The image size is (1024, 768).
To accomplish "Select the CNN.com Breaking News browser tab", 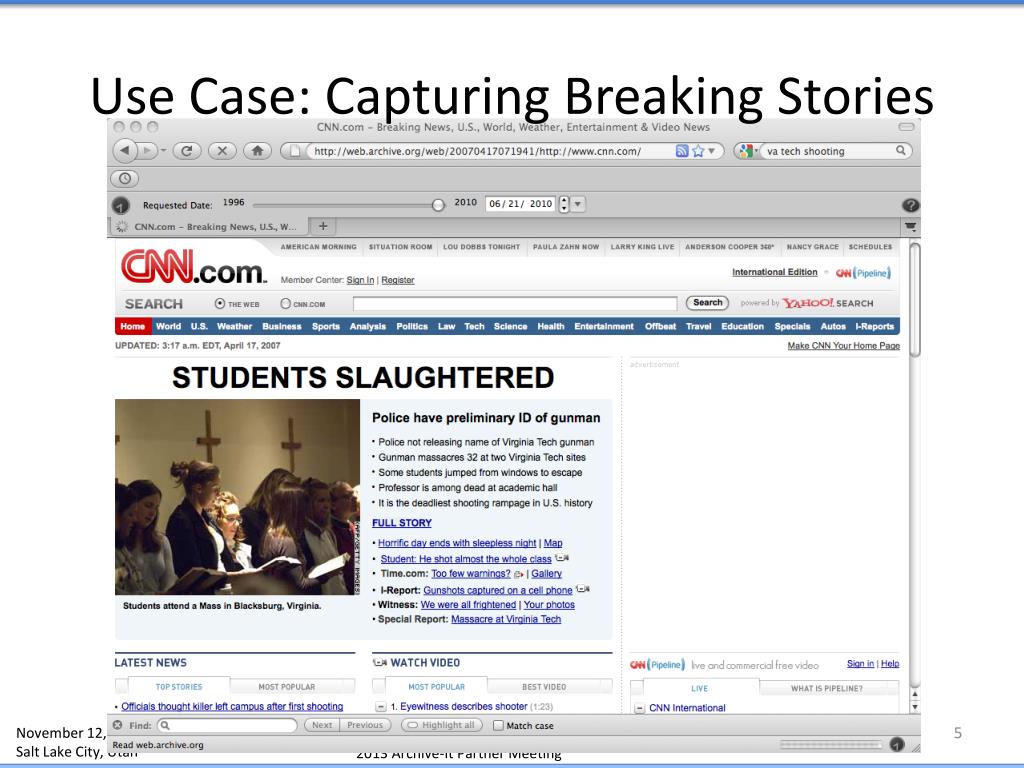I will click(209, 227).
